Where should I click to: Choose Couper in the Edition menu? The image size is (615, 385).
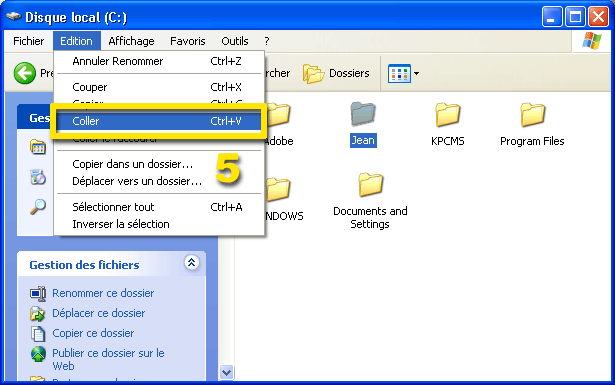(159, 87)
